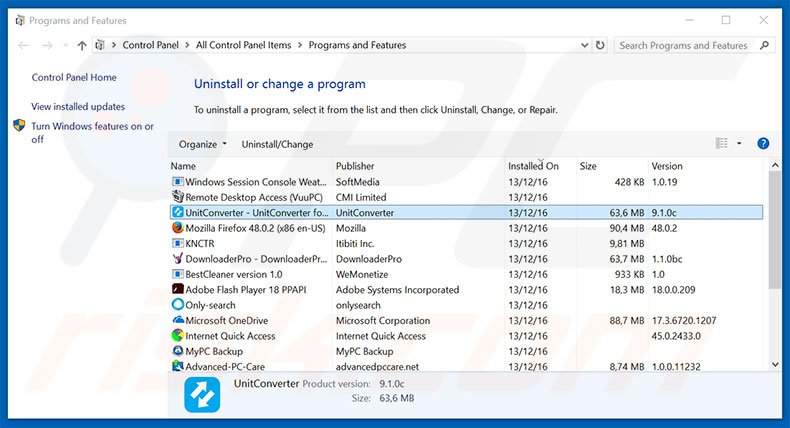Expand the view options dropdown arrow
The image size is (790, 428).
pos(739,144)
